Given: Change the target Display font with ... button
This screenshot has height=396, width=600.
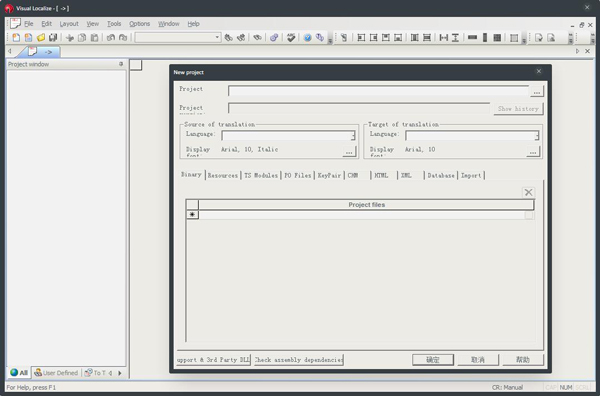Looking at the screenshot, I should click(533, 152).
